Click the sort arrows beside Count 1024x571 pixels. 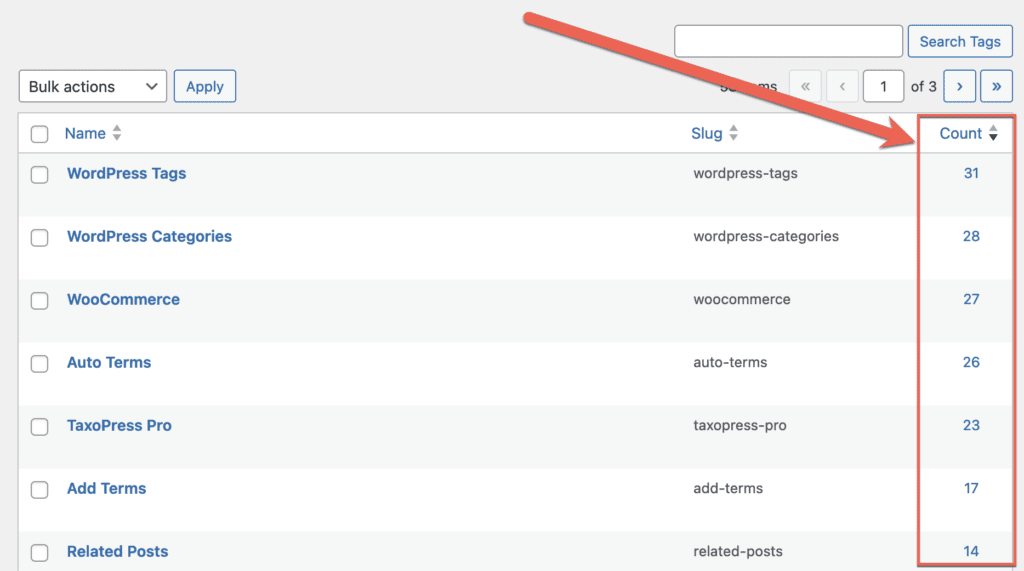click(x=993, y=133)
